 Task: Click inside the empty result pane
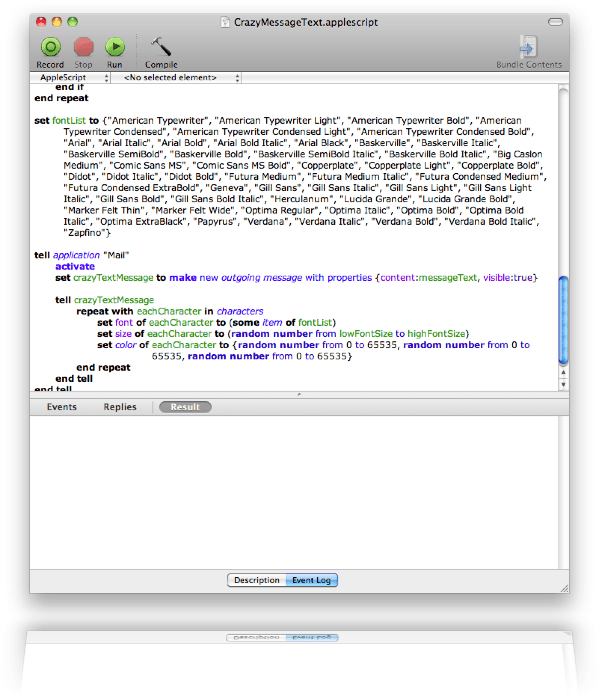[x=294, y=492]
